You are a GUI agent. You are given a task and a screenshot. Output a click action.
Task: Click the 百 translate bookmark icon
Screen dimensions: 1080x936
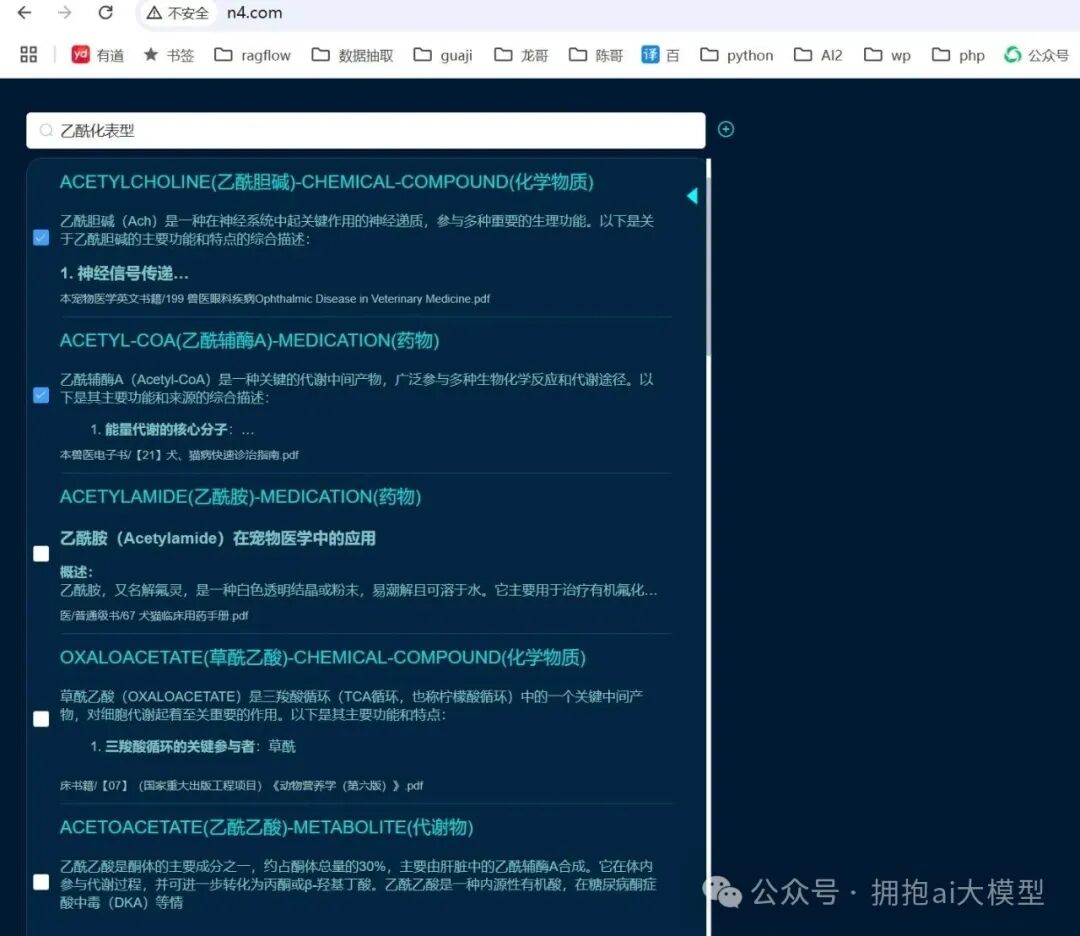pos(661,54)
